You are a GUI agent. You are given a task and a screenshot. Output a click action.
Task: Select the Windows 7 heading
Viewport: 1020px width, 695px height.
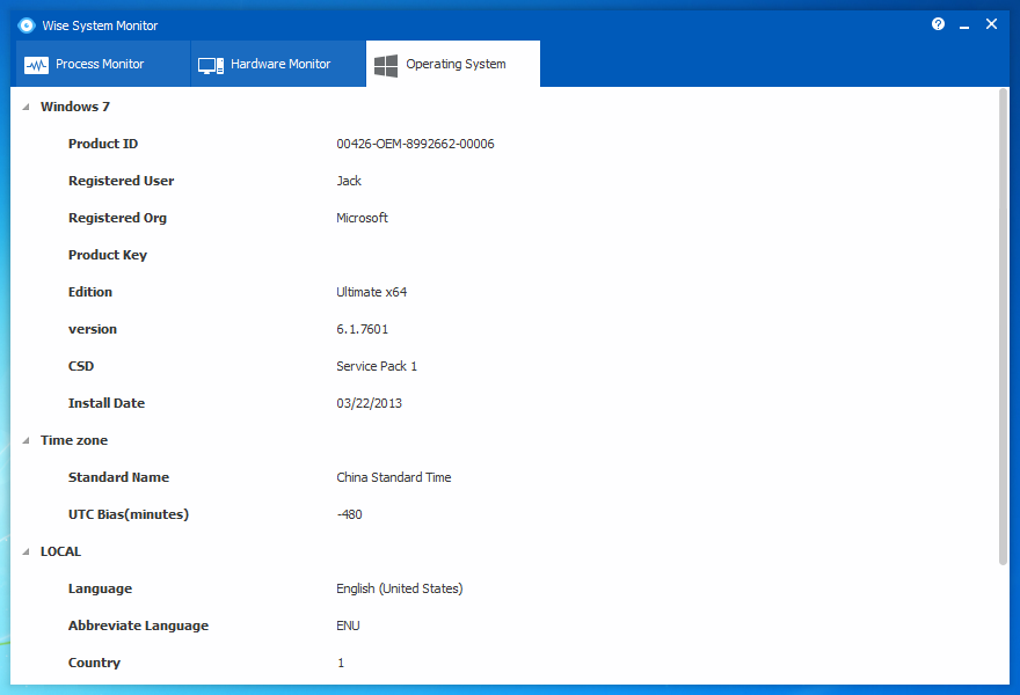pos(75,107)
